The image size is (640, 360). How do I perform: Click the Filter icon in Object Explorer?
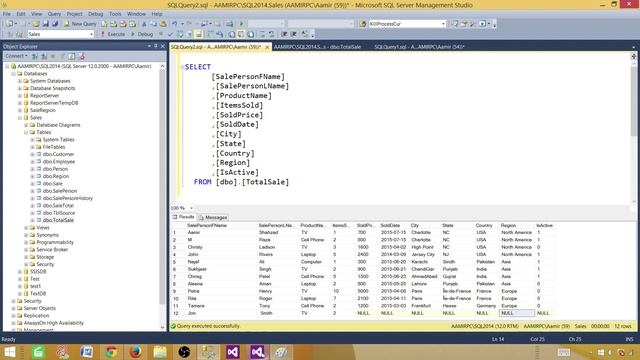click(62, 56)
